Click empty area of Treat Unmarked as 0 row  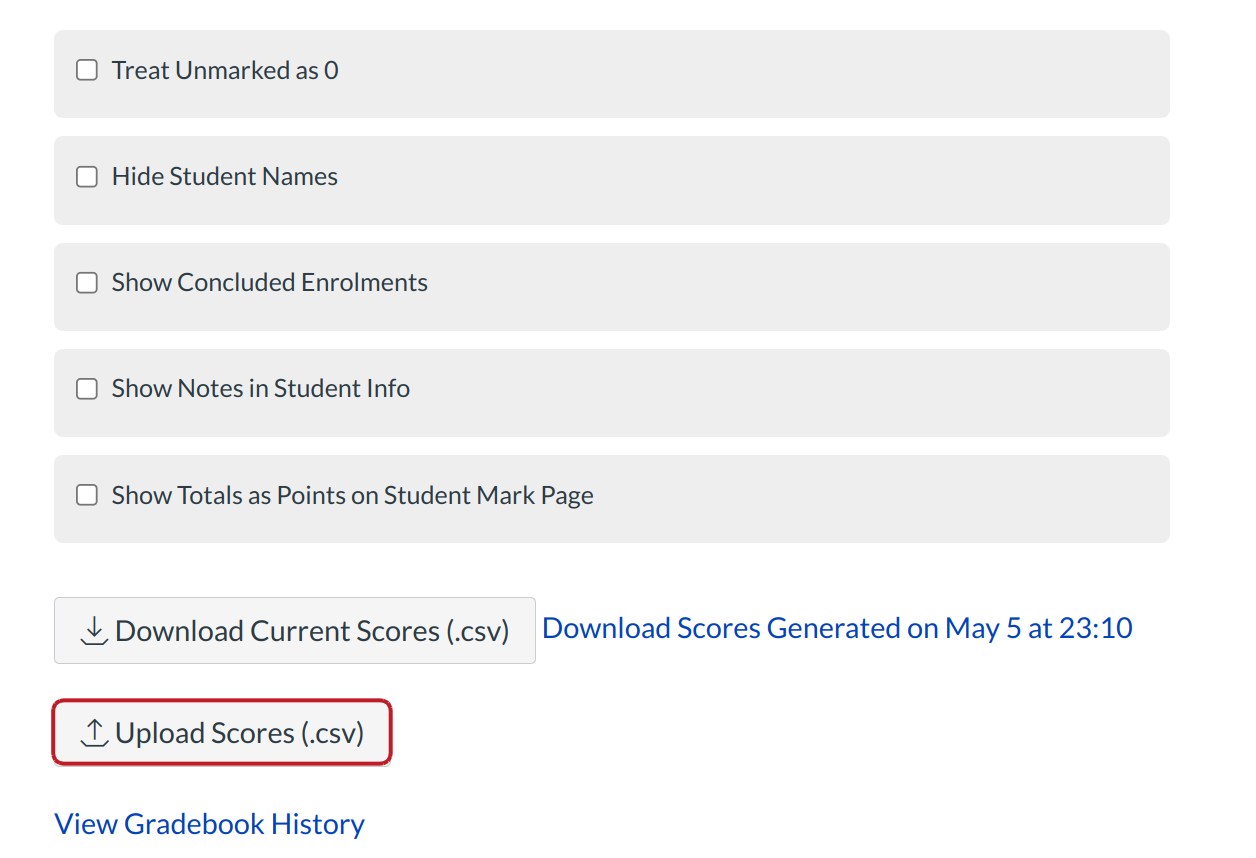point(750,74)
